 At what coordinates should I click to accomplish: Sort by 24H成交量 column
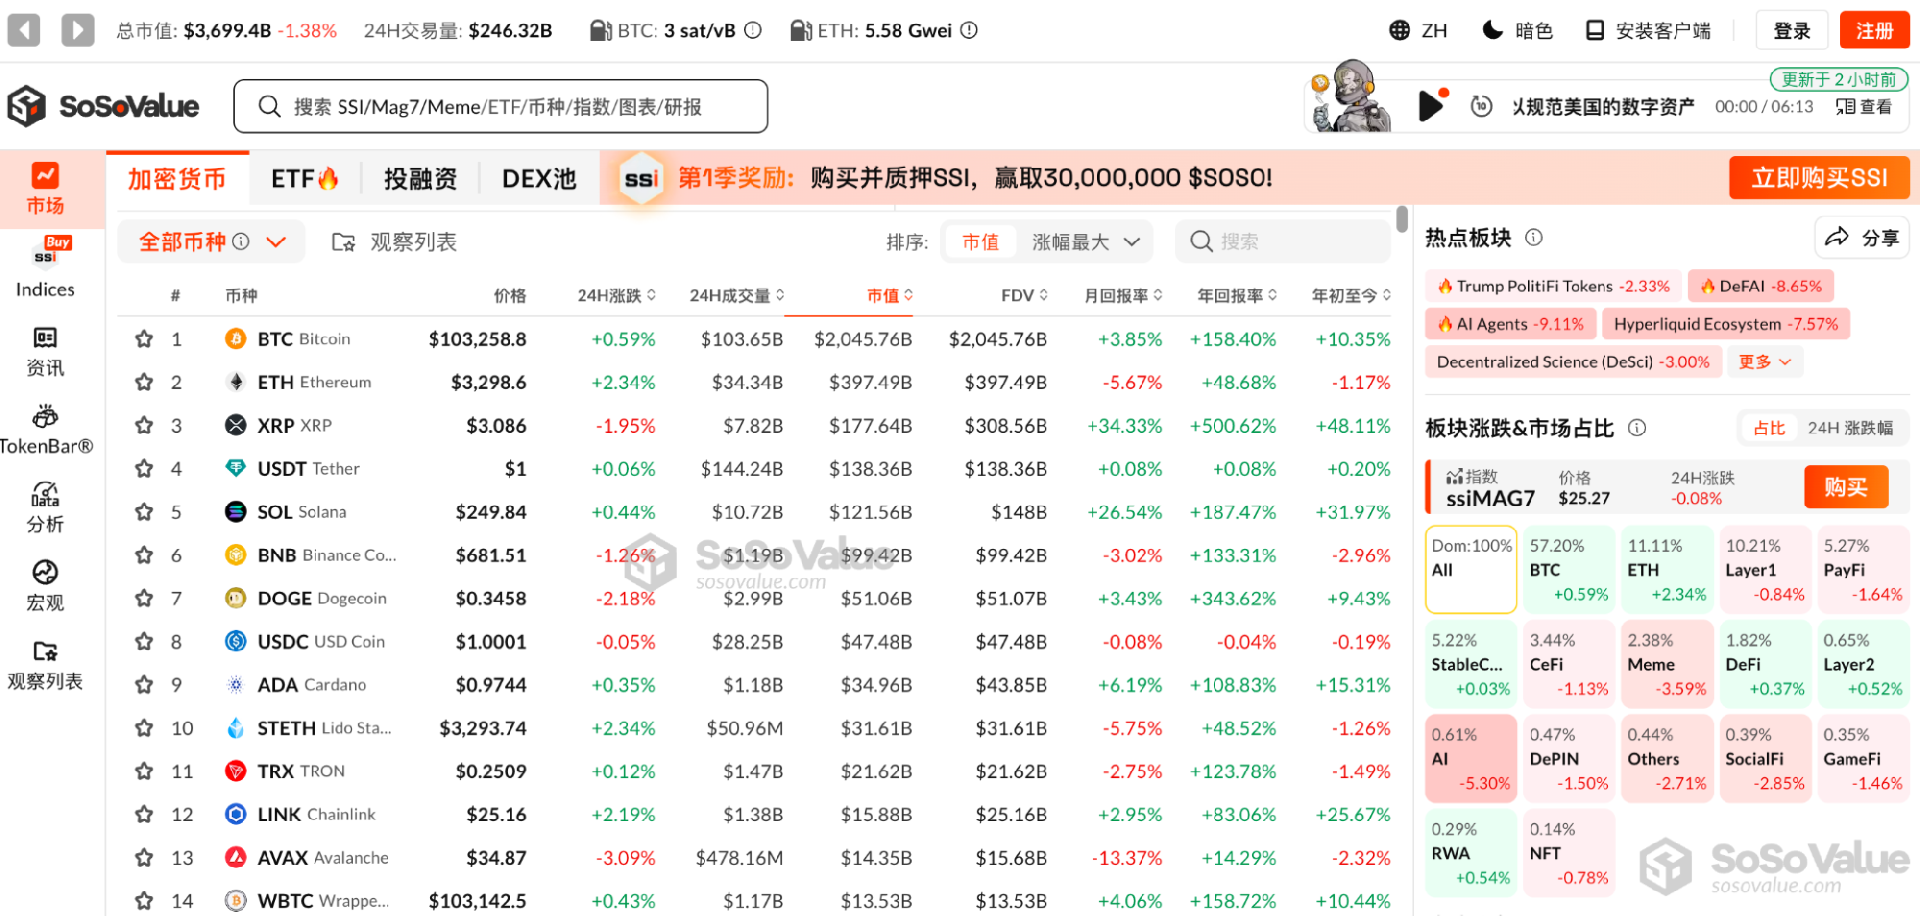coord(737,295)
